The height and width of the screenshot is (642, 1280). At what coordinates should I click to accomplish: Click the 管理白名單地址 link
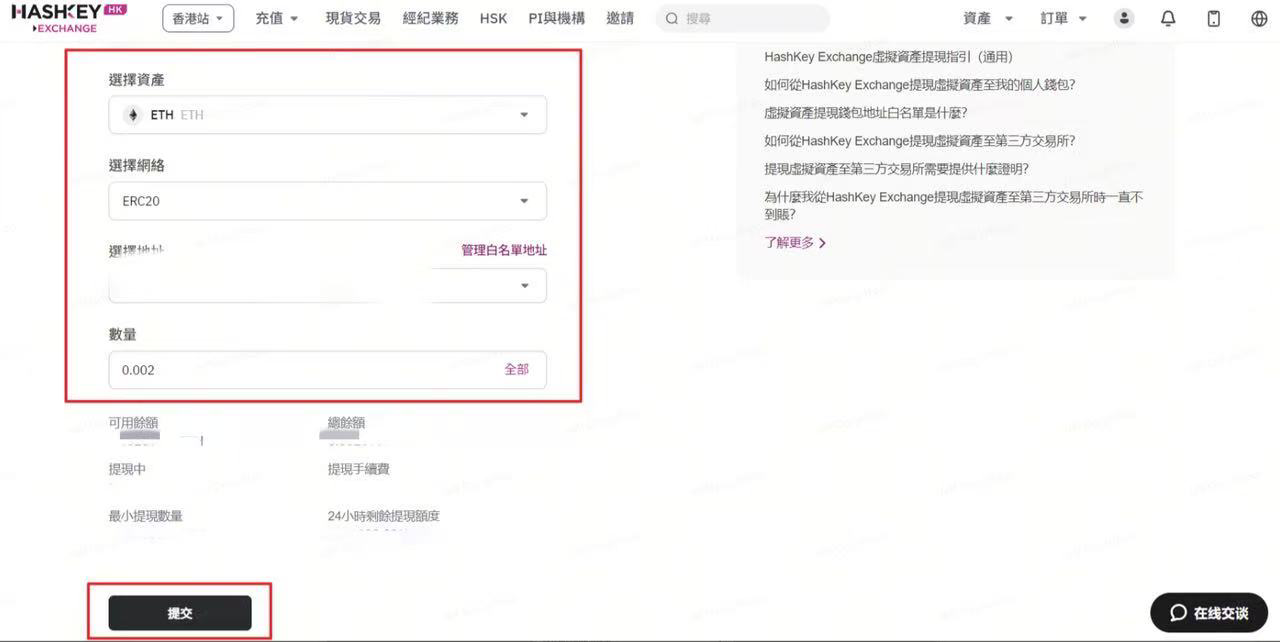pos(503,250)
